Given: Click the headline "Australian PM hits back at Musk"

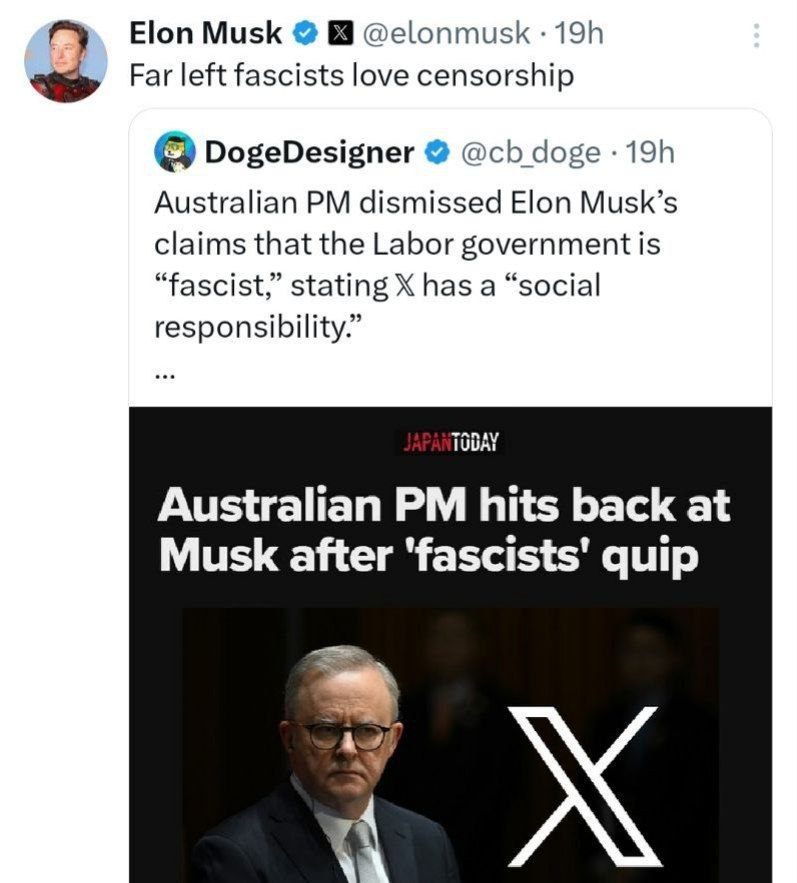Looking at the screenshot, I should [x=443, y=529].
